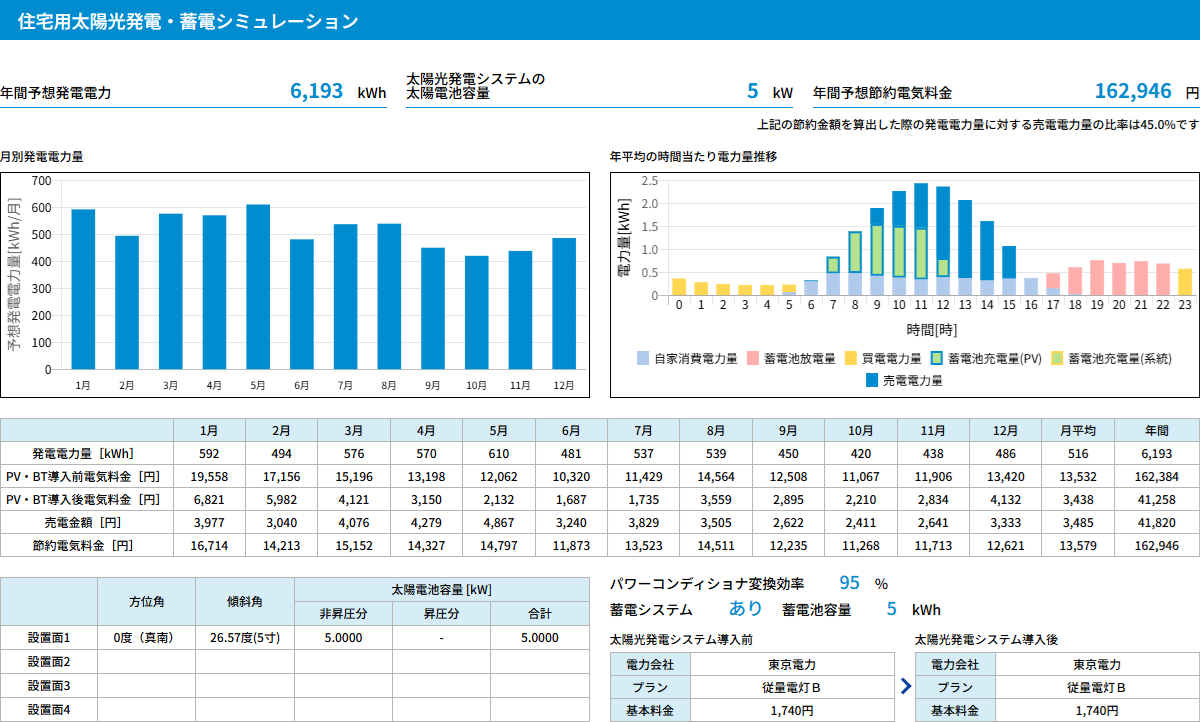Click the blue chevron arrow between plan tables
Viewport: 1200px width, 722px height.
(x=906, y=686)
